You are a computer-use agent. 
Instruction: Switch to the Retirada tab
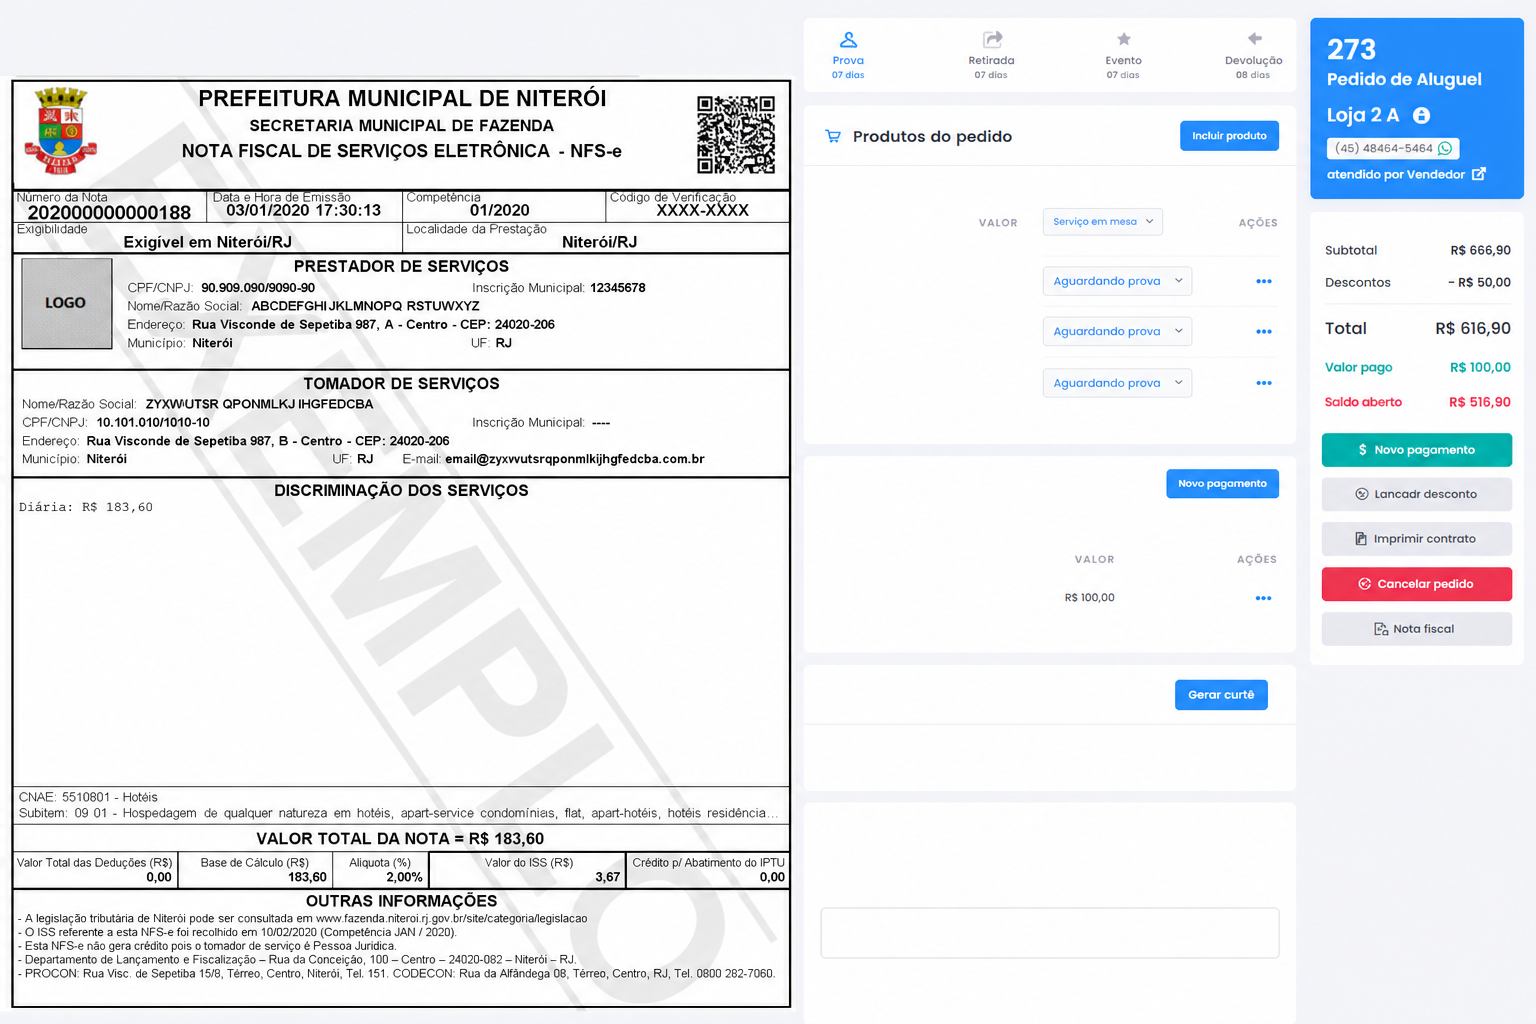991,55
